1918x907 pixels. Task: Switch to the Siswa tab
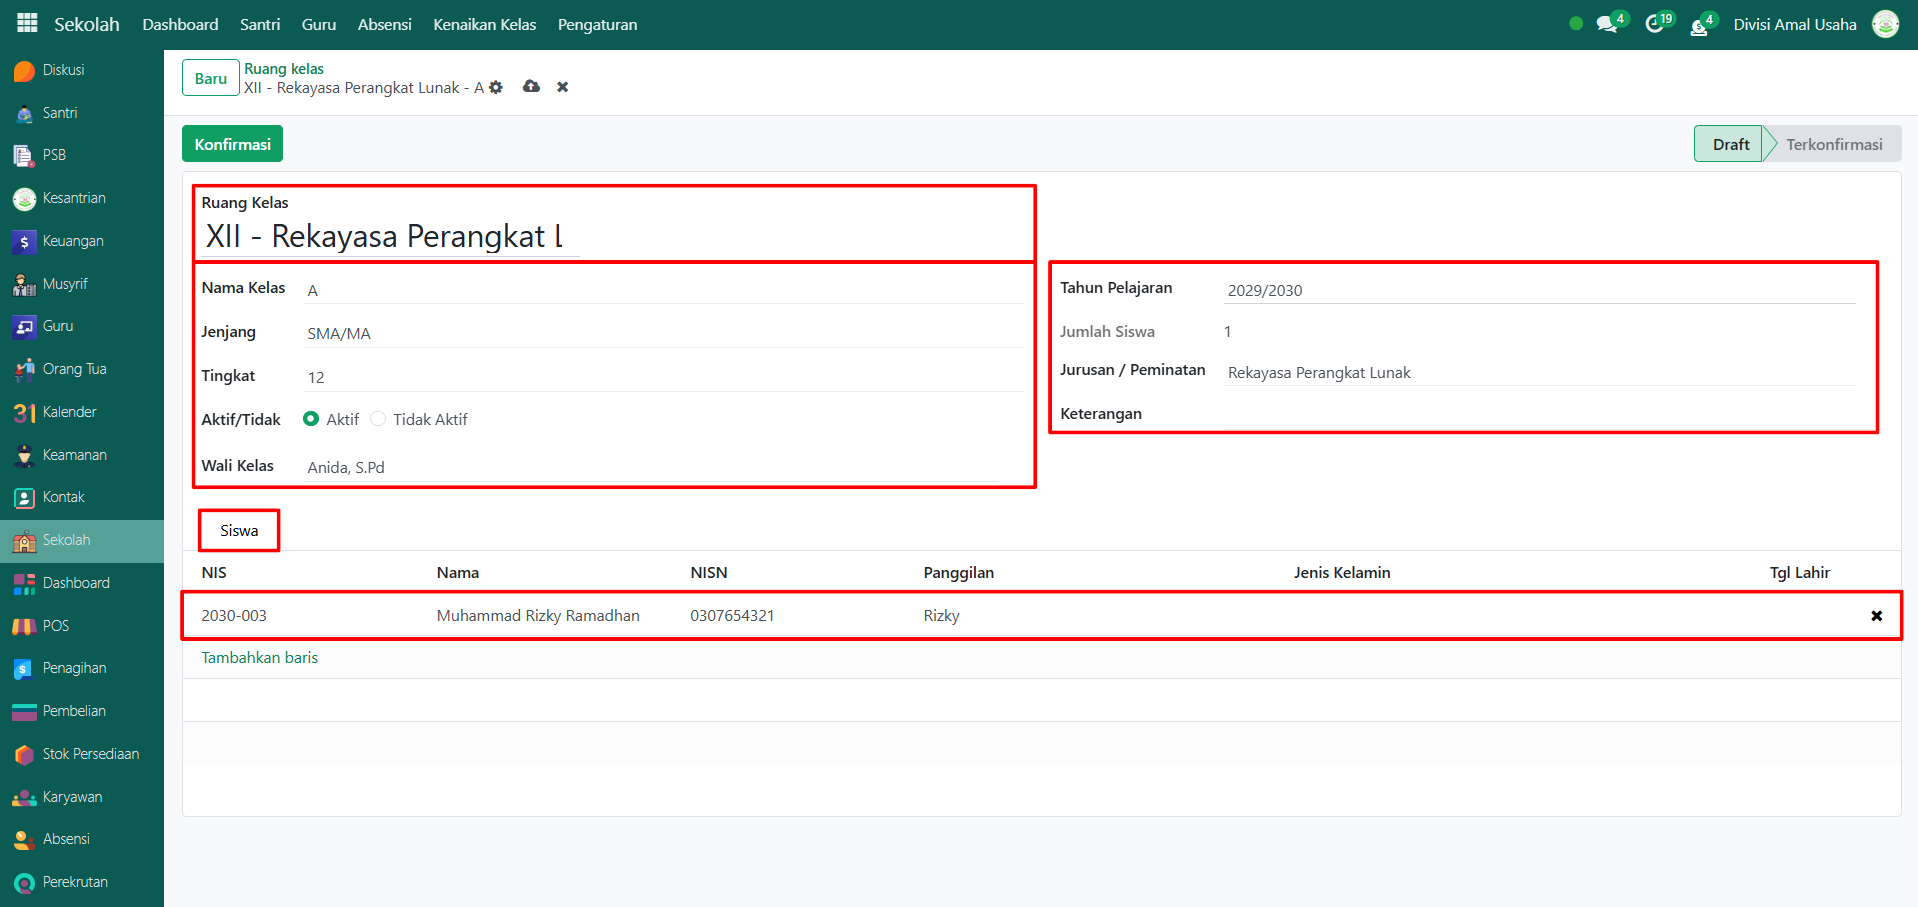239,530
